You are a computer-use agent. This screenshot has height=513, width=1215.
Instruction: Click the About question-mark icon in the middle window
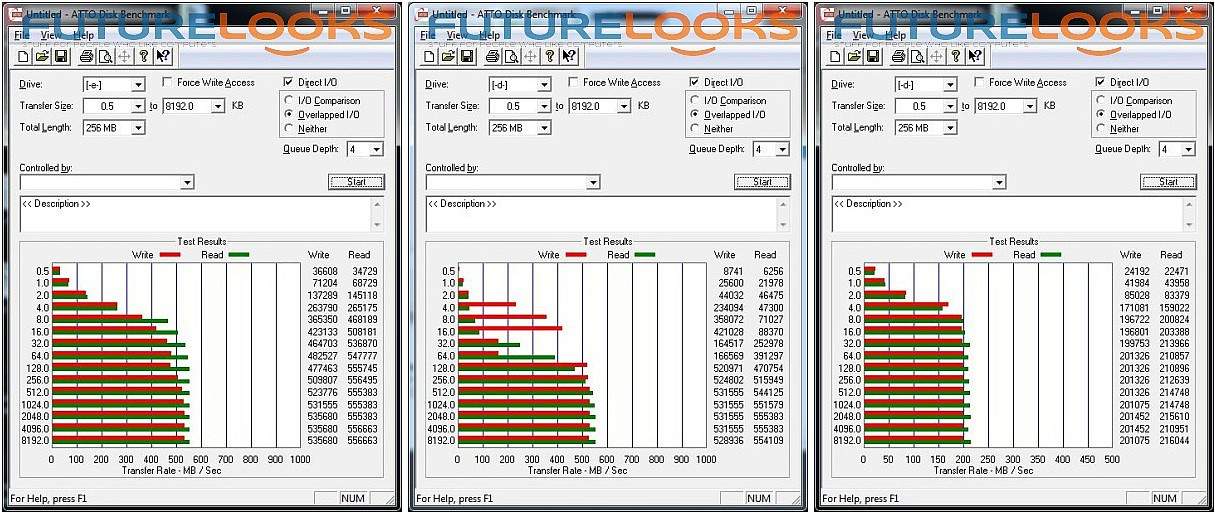550,56
